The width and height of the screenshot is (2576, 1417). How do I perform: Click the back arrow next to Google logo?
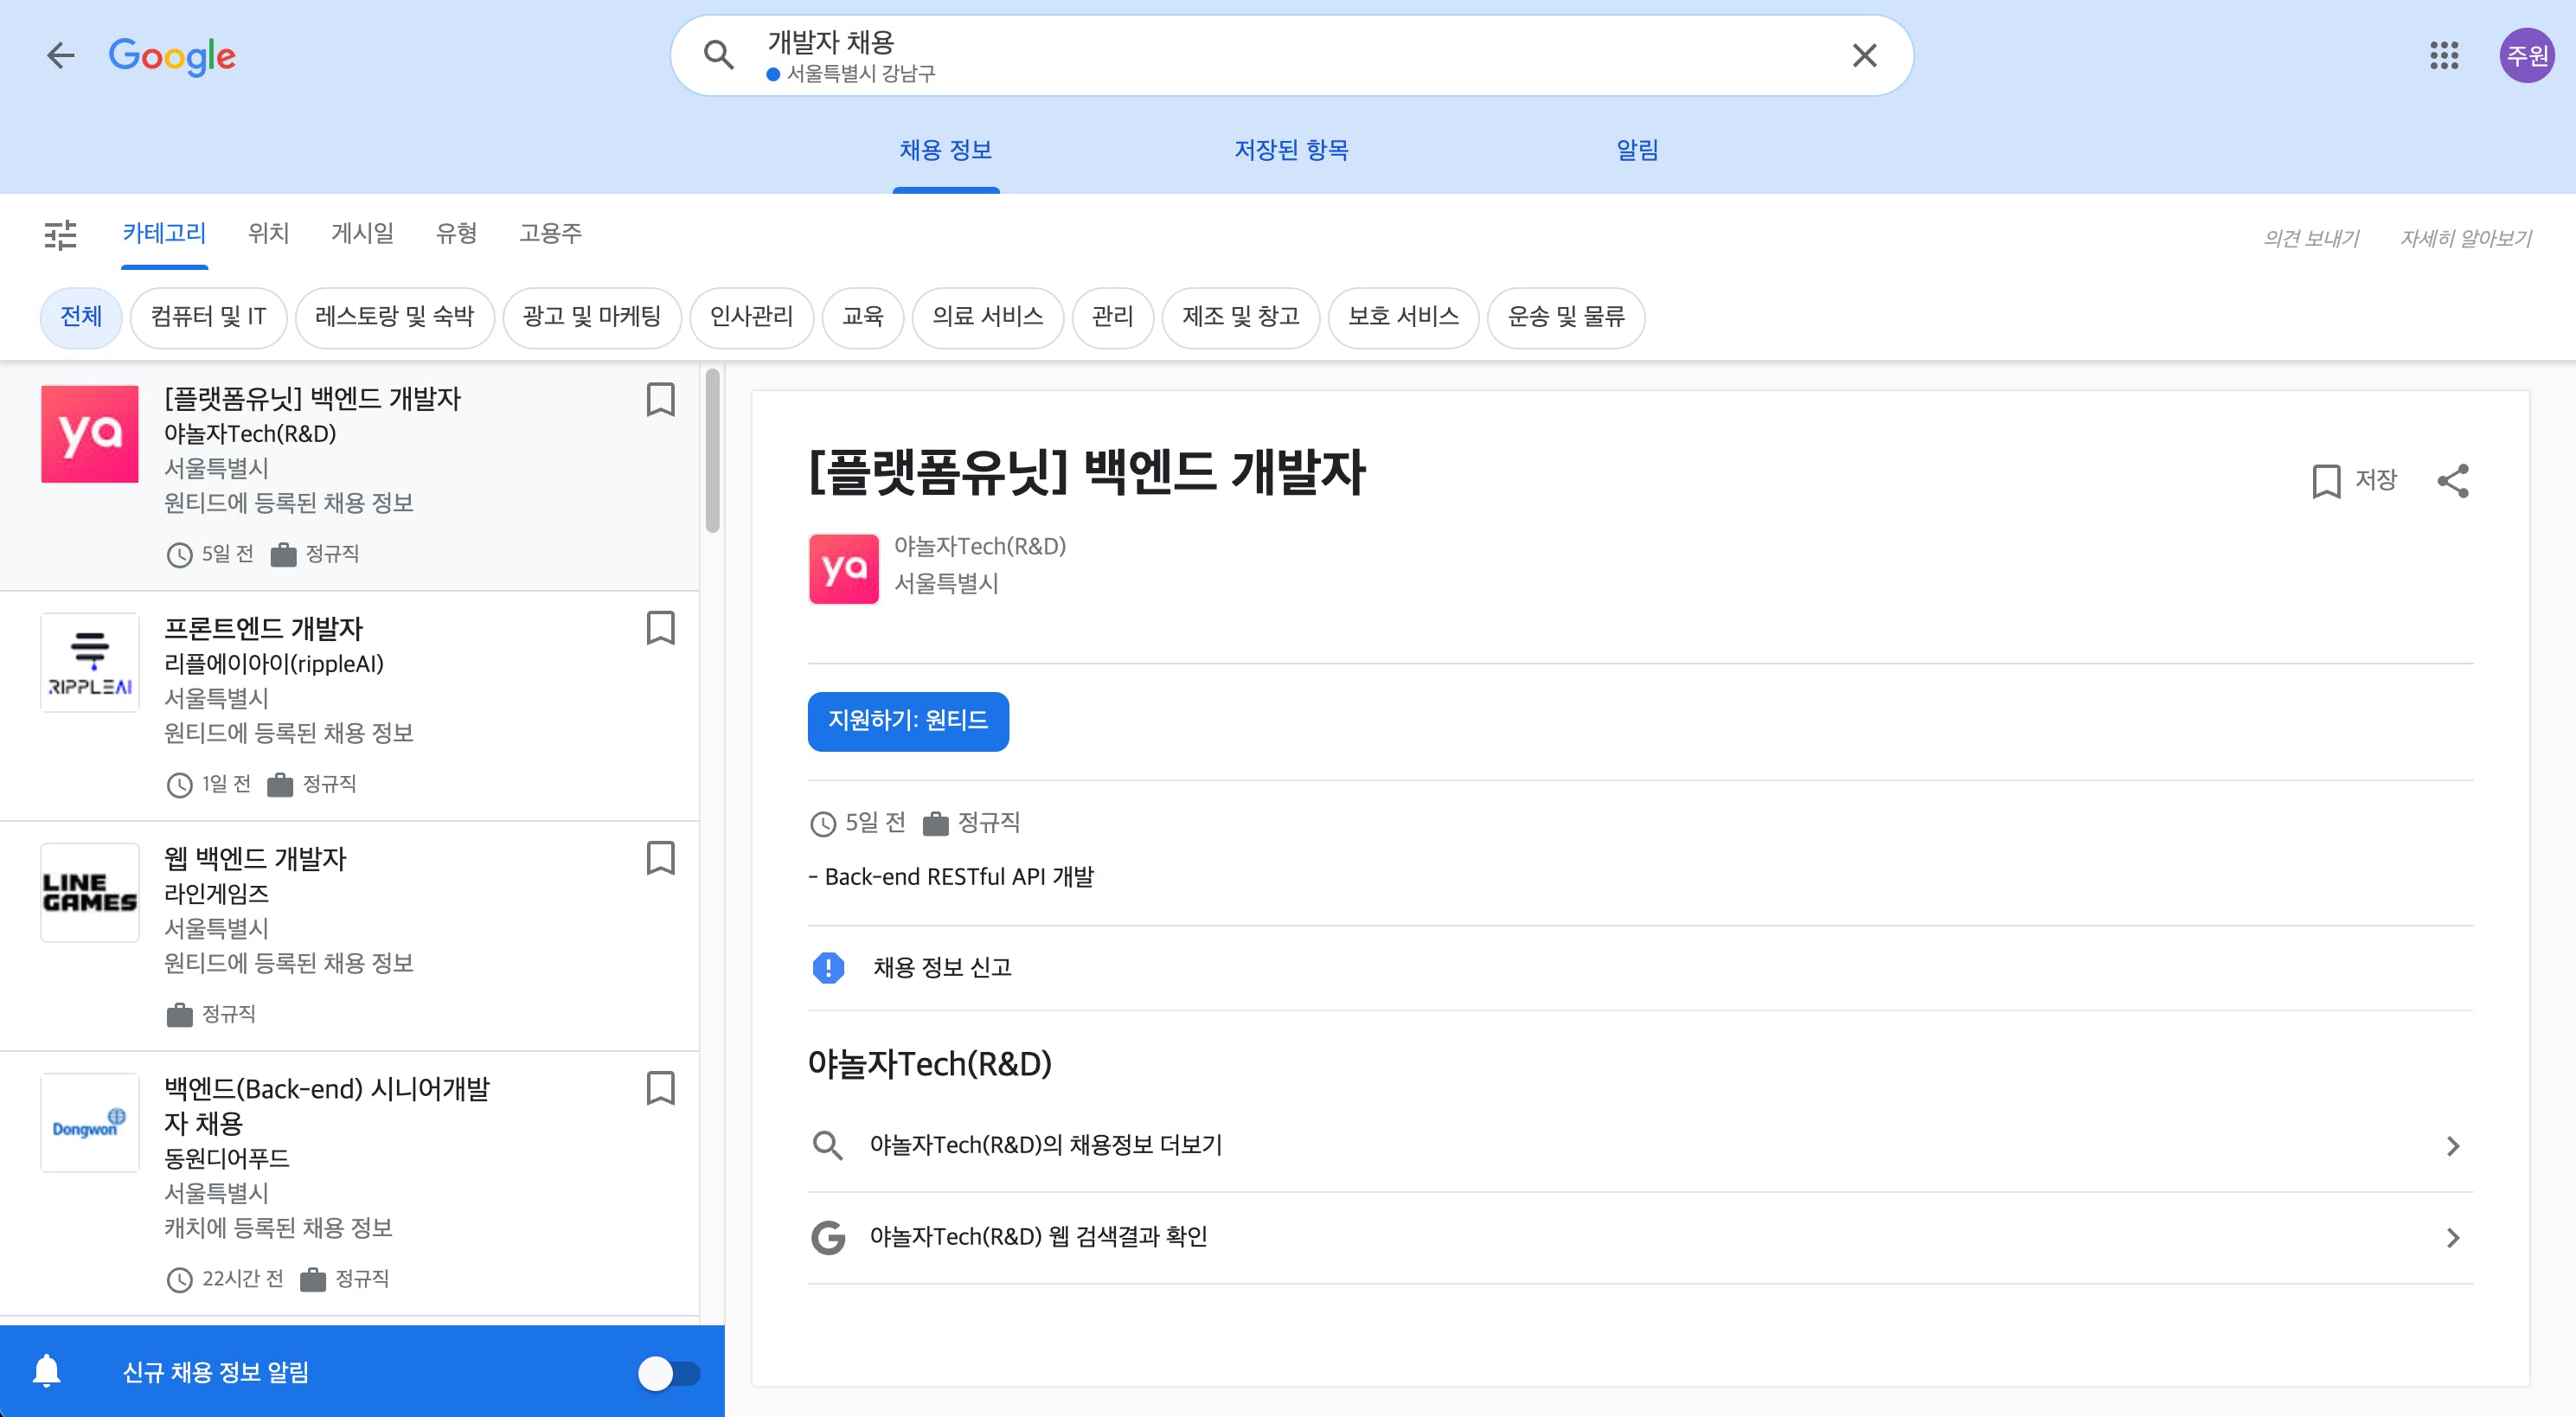click(61, 55)
